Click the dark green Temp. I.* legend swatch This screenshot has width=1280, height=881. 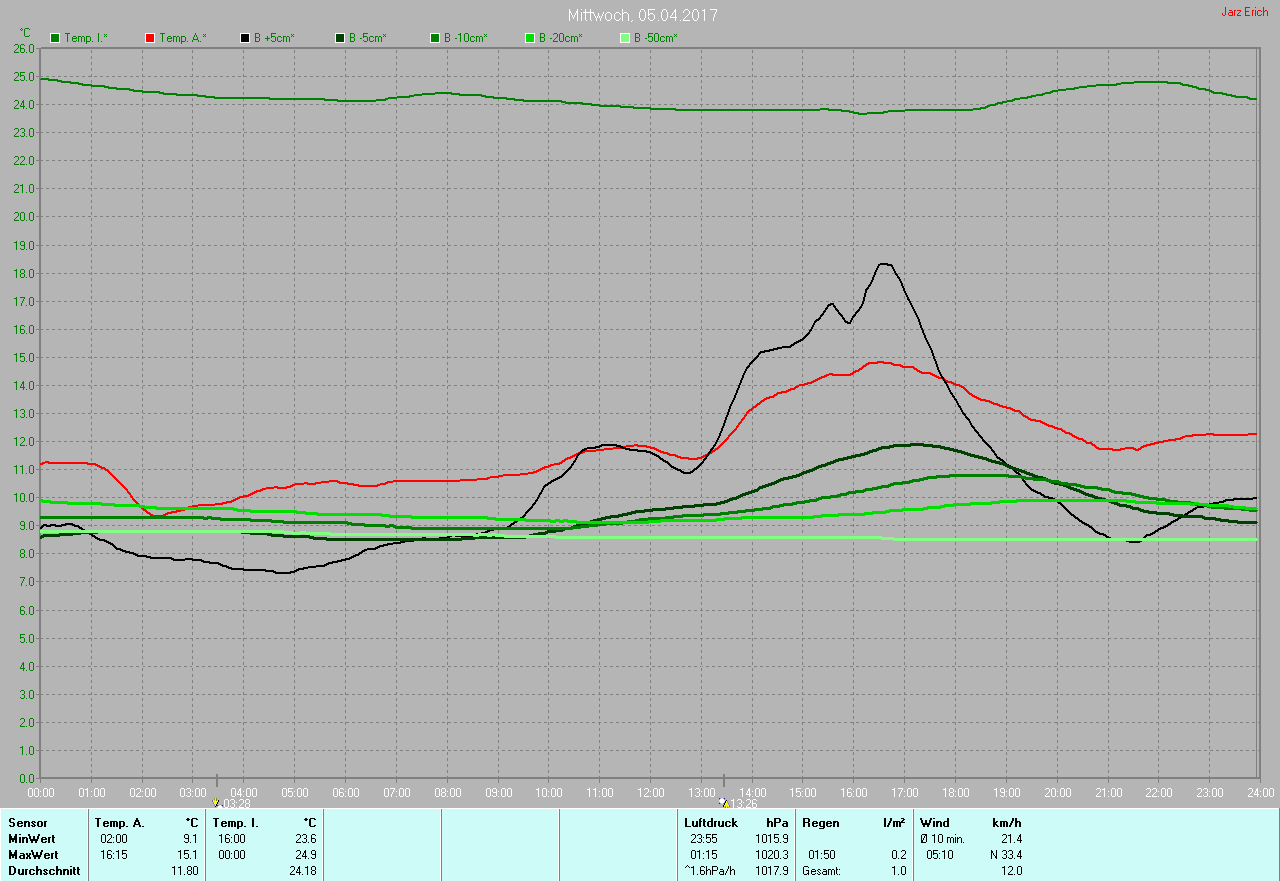point(55,38)
